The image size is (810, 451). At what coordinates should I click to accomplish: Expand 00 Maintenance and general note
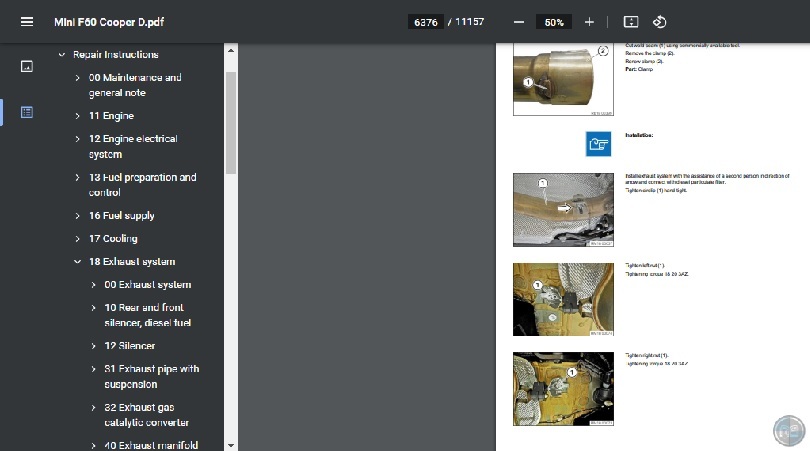(x=77, y=77)
